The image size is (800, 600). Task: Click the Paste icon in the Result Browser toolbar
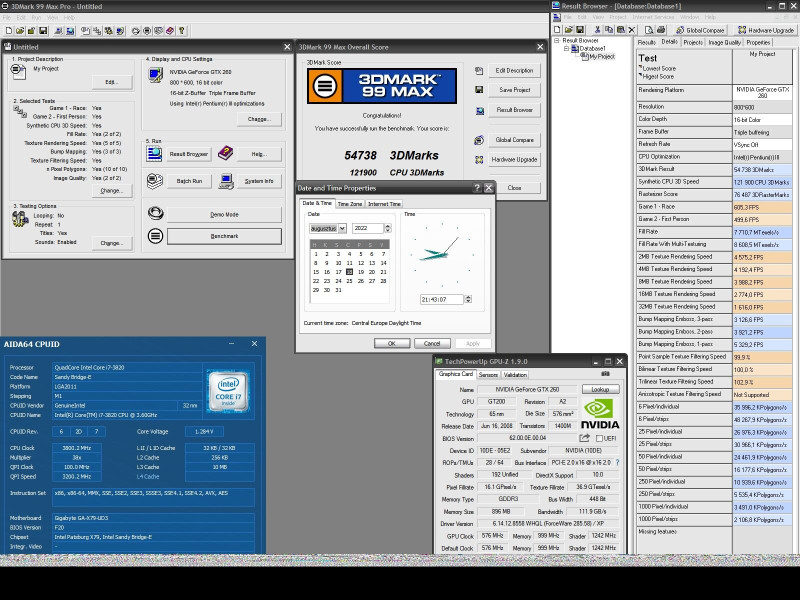point(620,30)
